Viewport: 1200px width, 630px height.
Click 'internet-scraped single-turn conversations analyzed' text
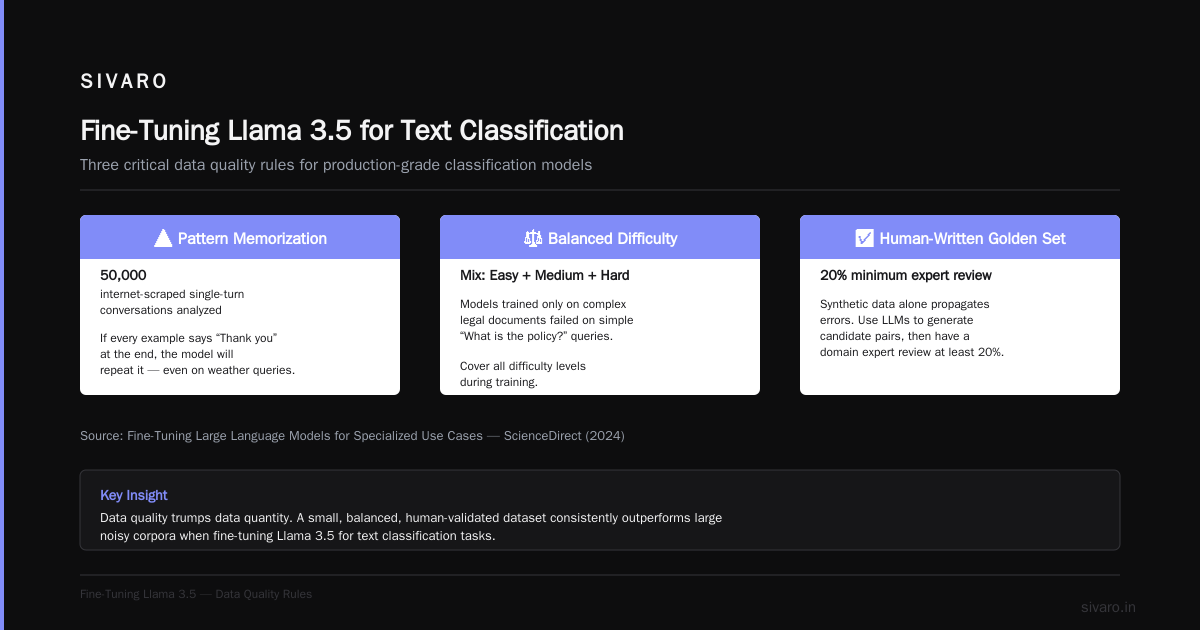tap(172, 303)
